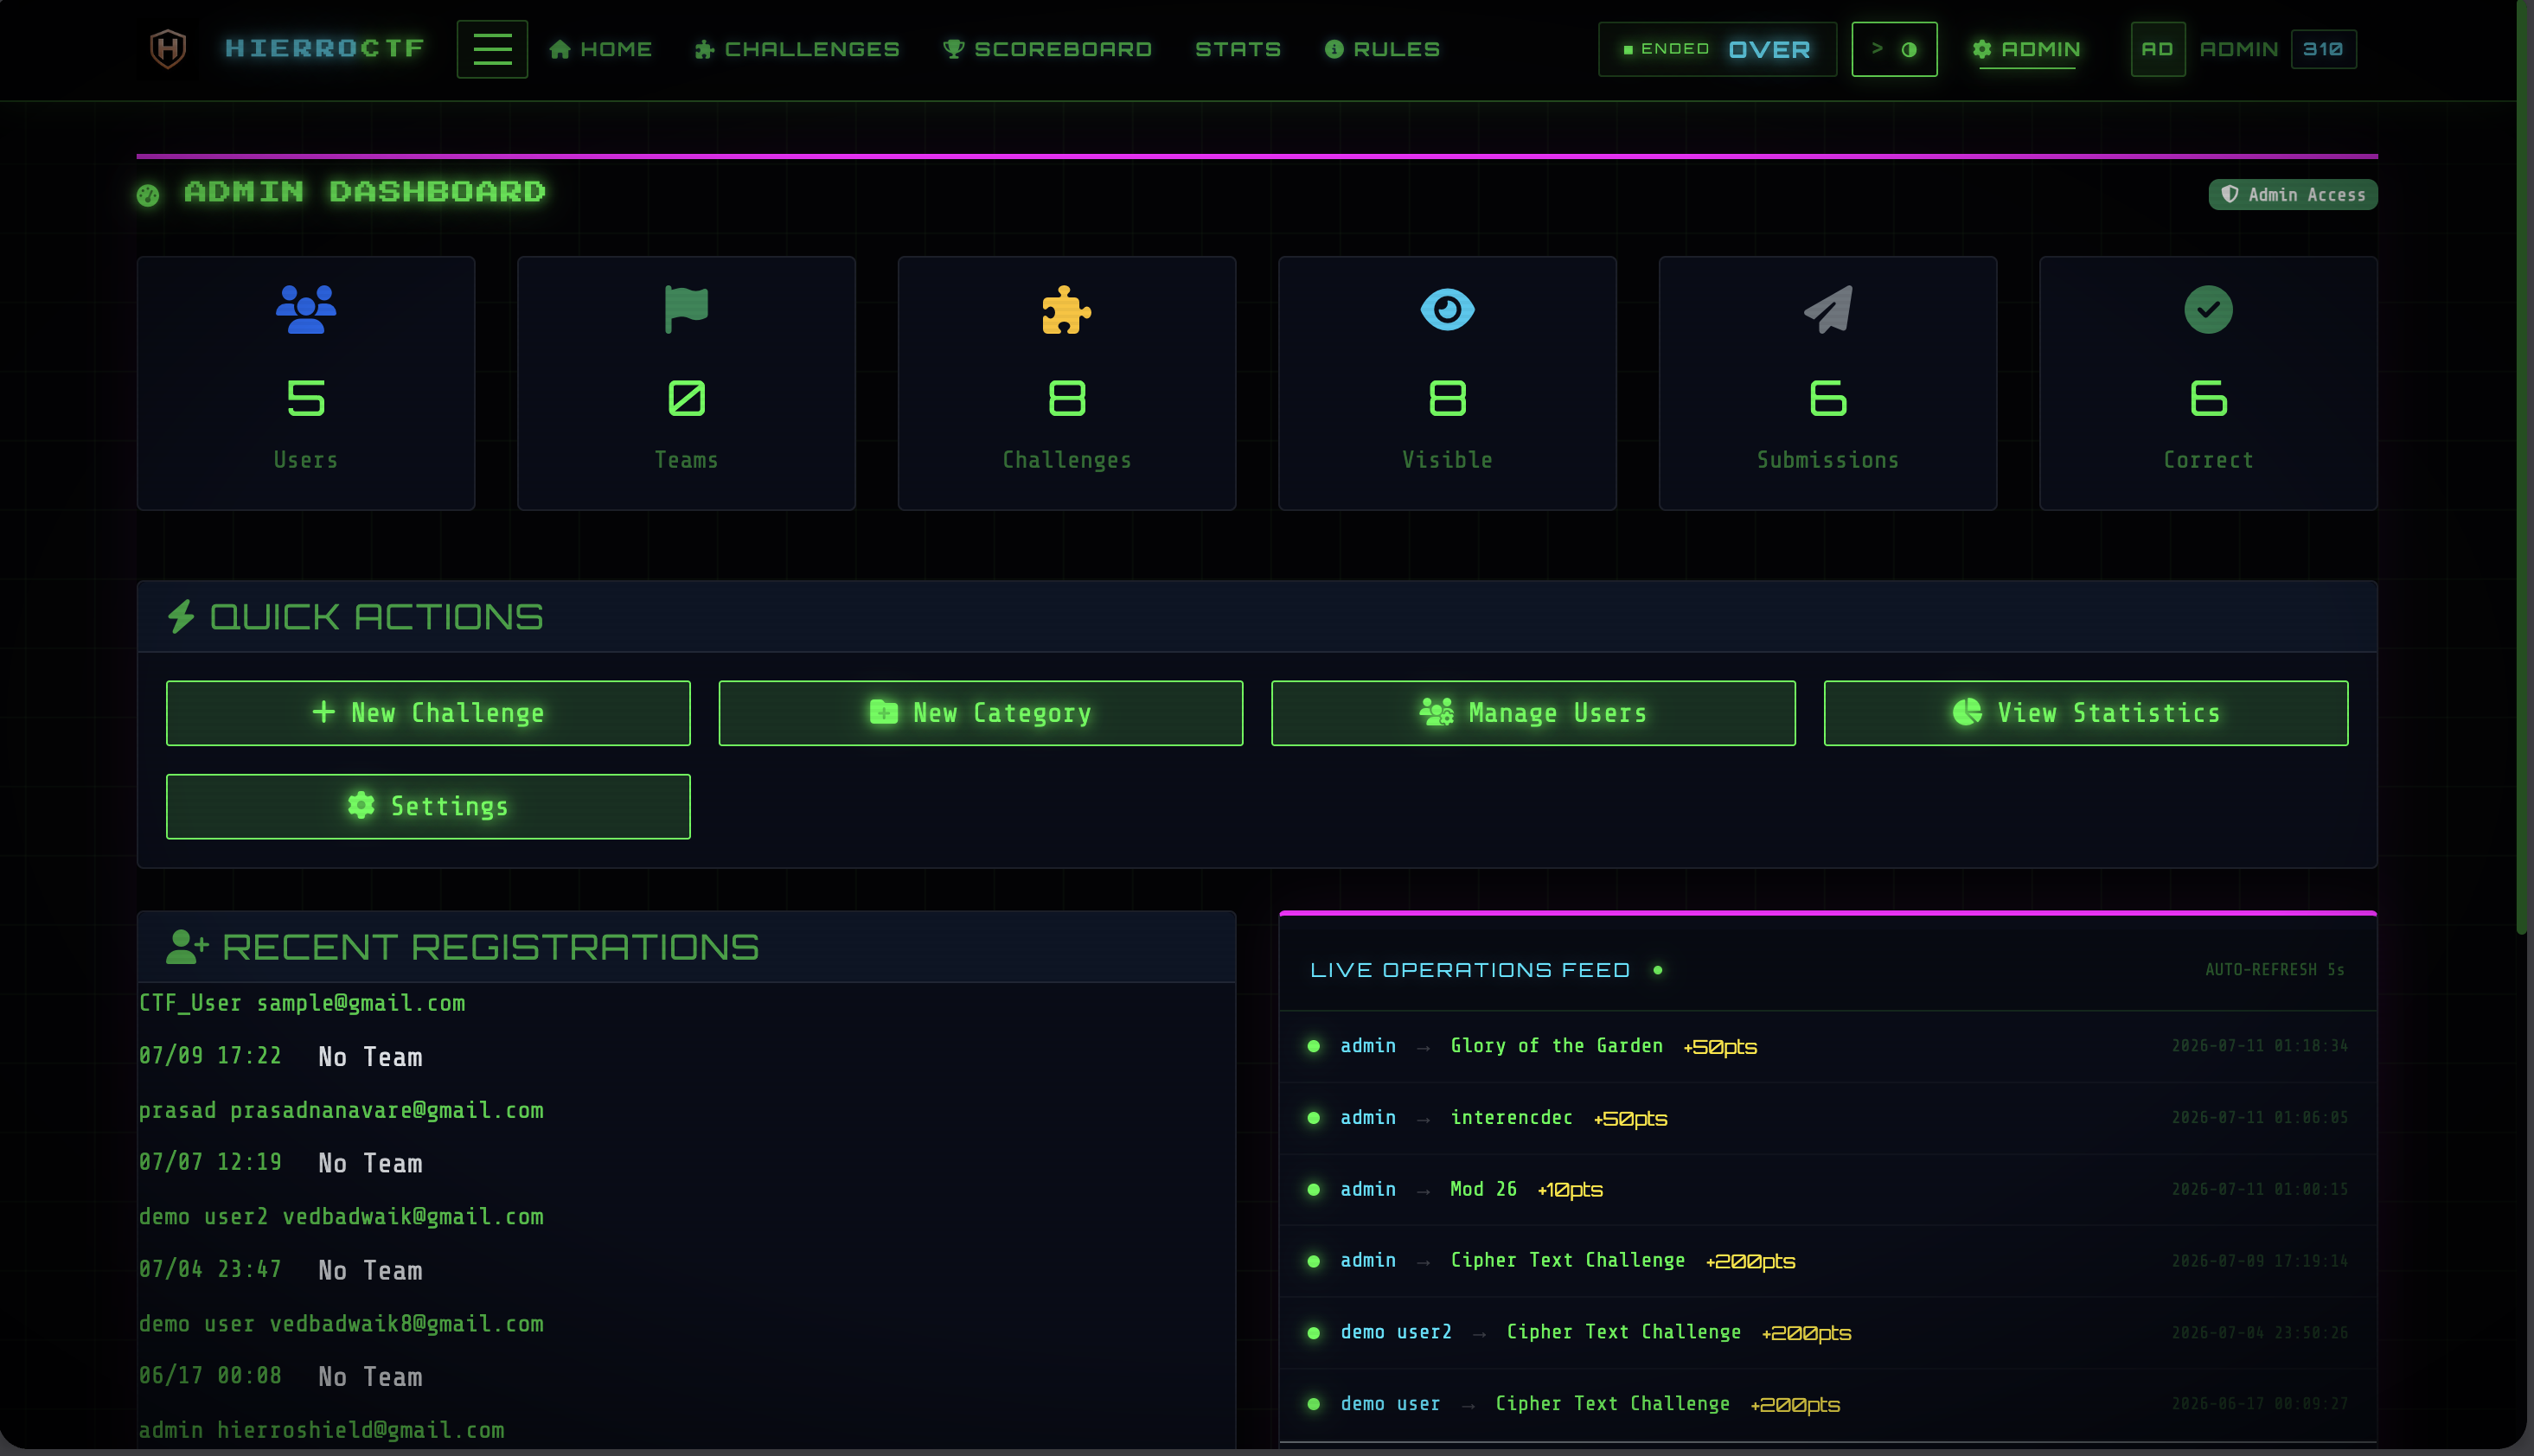
Task: Click the AD user avatar
Action: [2157, 49]
